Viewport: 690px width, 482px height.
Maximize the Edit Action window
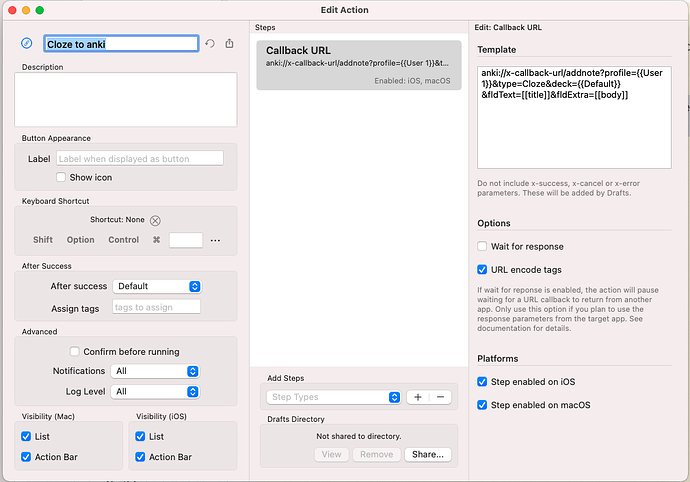pyautogui.click(x=40, y=10)
